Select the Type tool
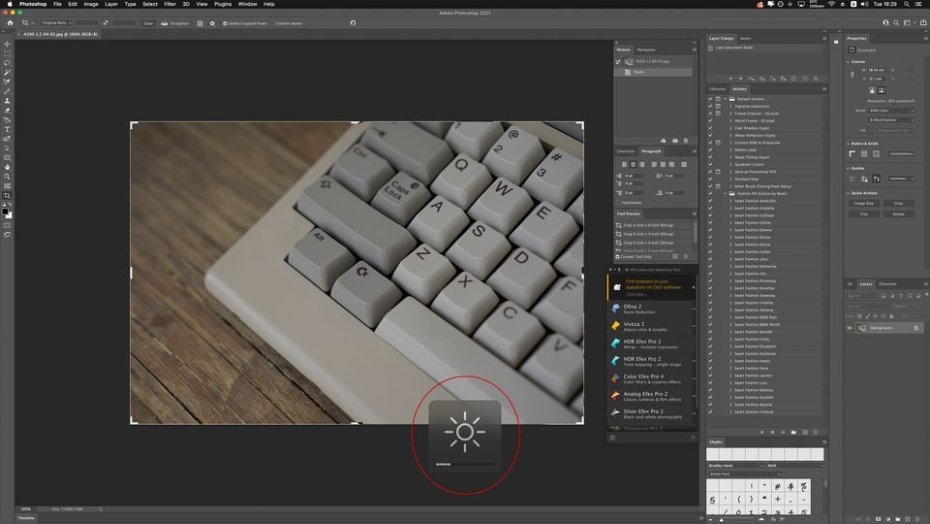The width and height of the screenshot is (930, 524). click(7, 129)
